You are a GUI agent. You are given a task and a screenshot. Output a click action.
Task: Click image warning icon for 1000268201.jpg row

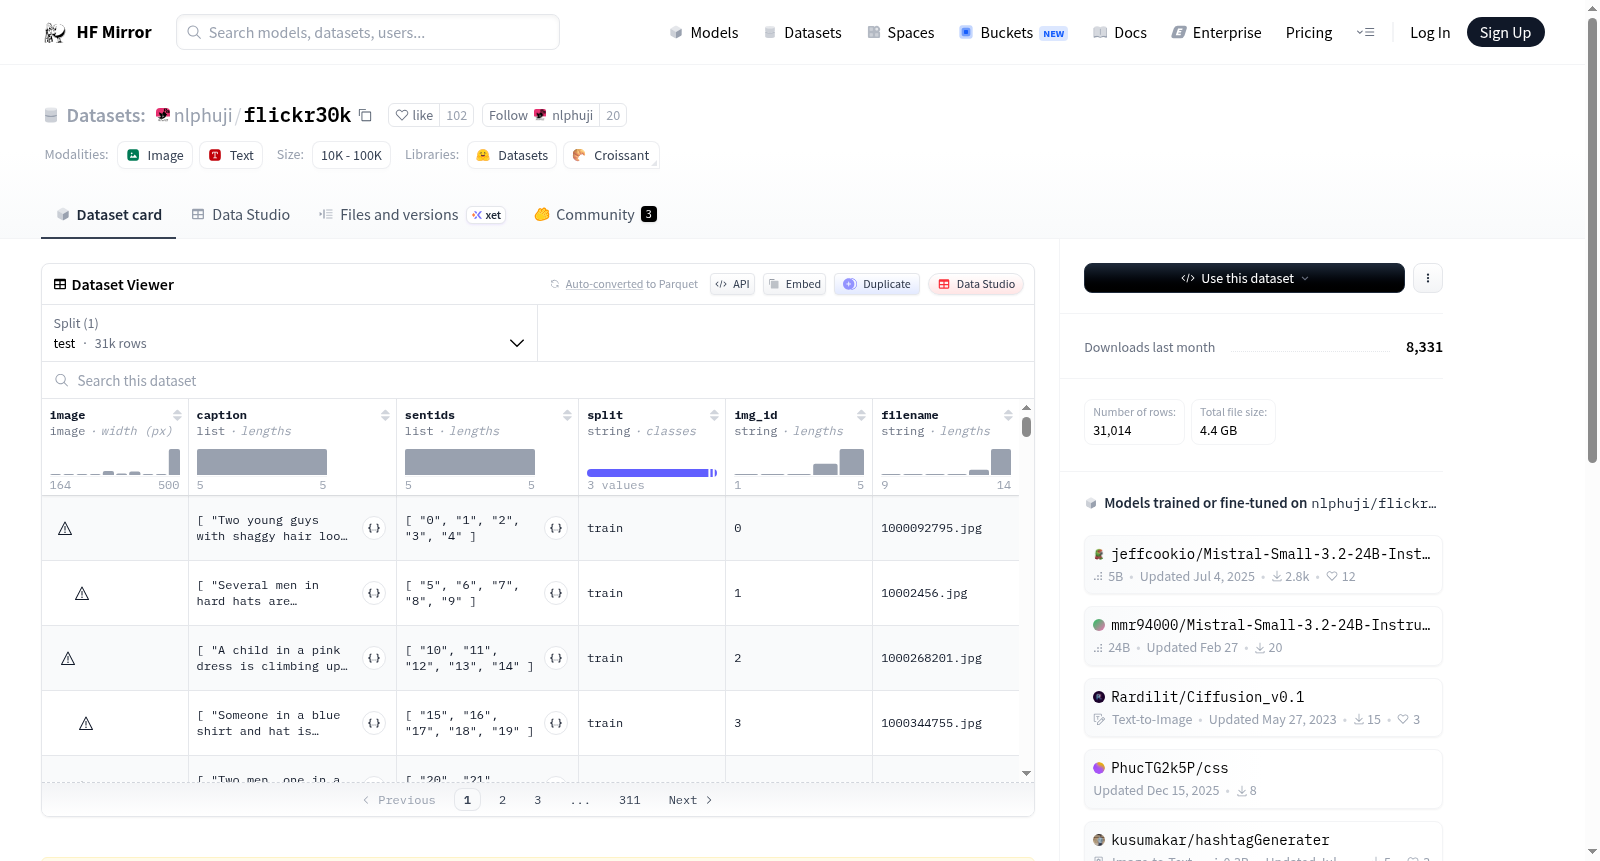coord(68,658)
